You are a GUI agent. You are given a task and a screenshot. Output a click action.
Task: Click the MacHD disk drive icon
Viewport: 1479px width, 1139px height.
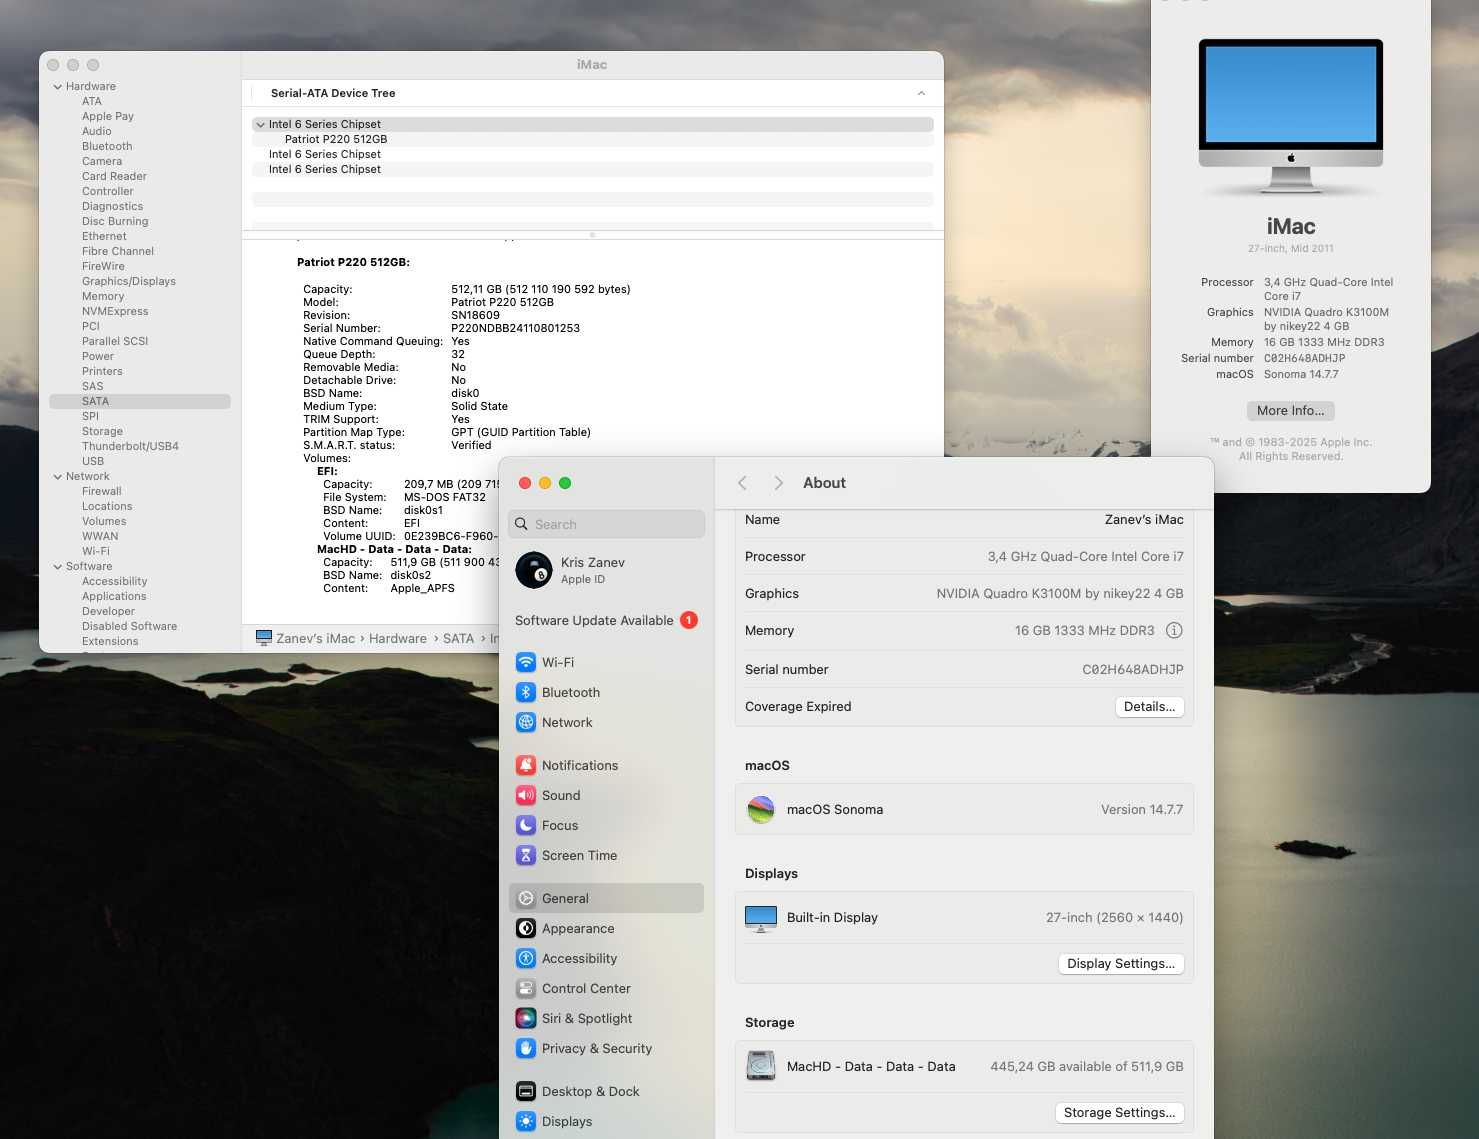click(761, 1066)
